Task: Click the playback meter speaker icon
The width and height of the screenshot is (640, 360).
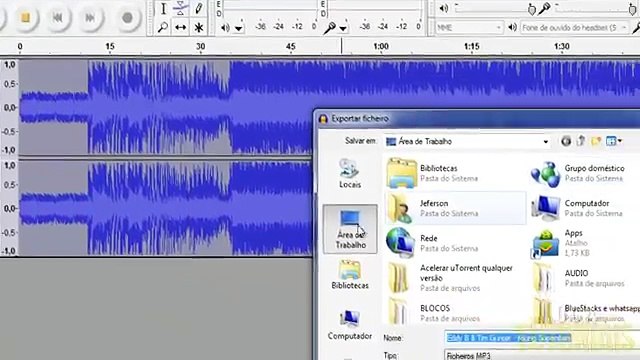Action: click(x=225, y=28)
